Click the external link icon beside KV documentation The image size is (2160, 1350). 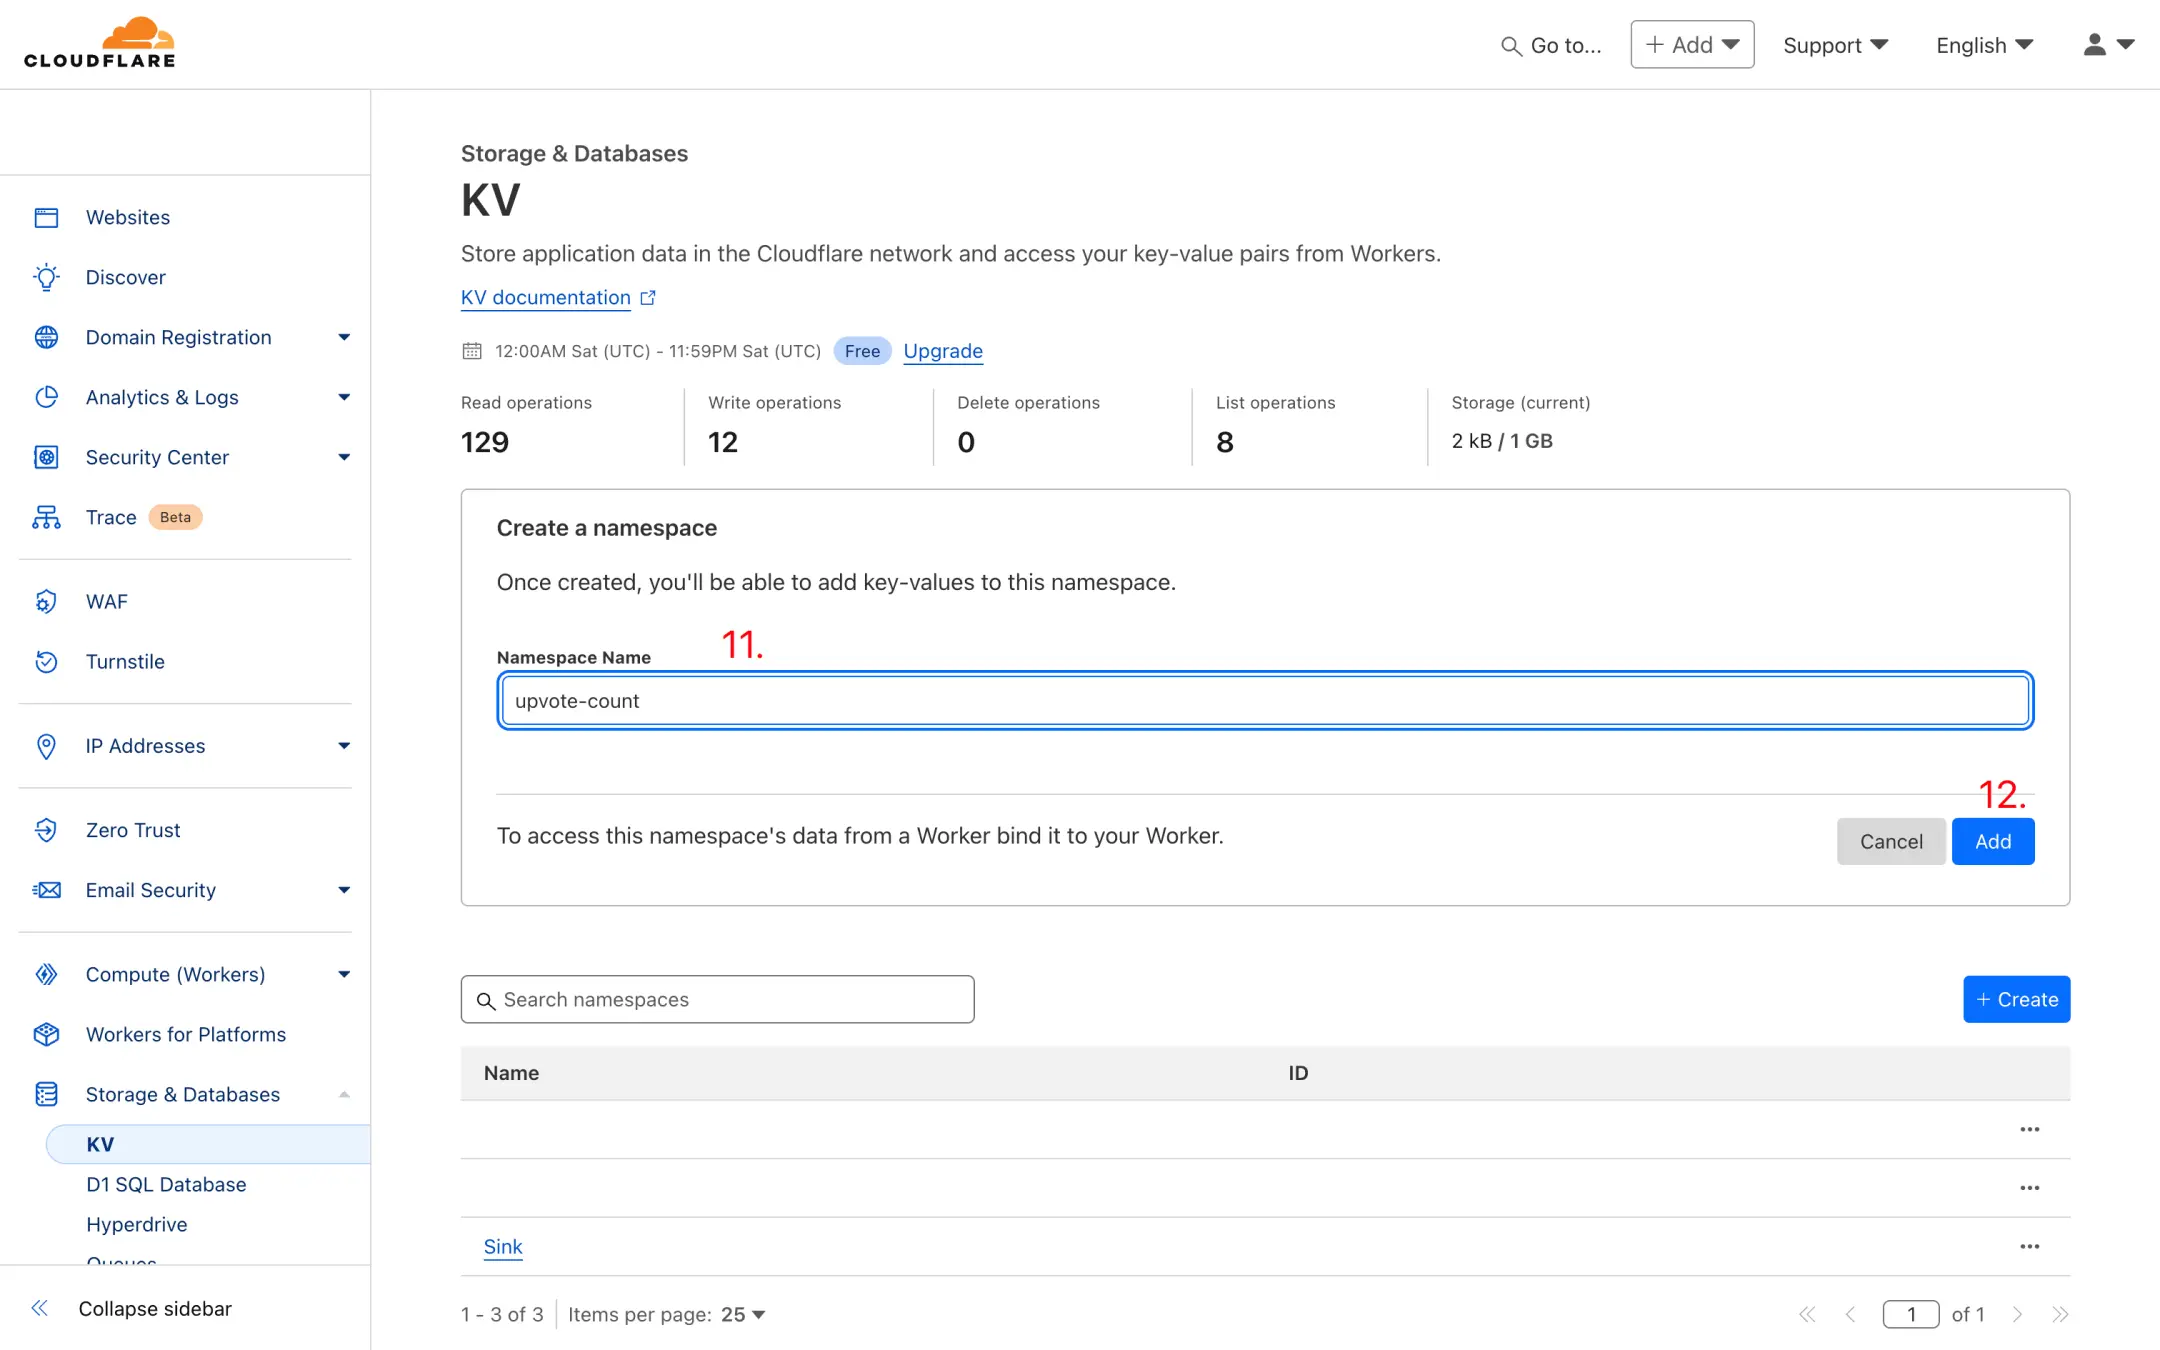click(x=648, y=298)
